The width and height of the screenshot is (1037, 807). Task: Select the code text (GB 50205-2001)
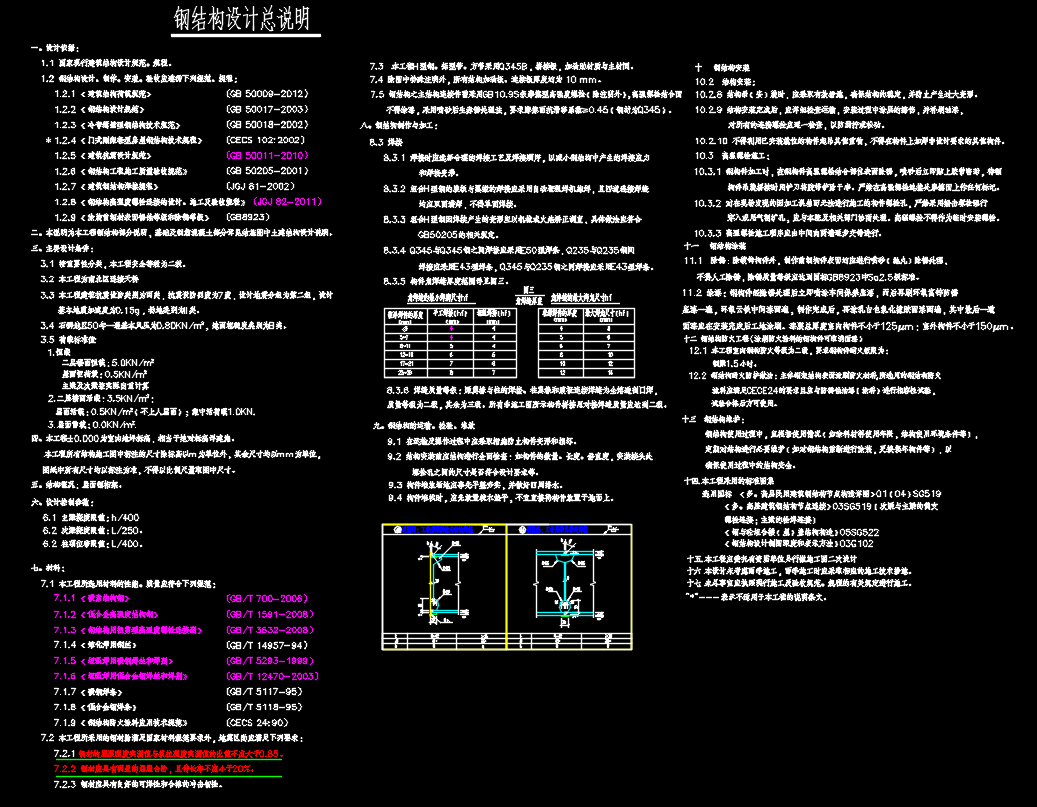(x=267, y=171)
